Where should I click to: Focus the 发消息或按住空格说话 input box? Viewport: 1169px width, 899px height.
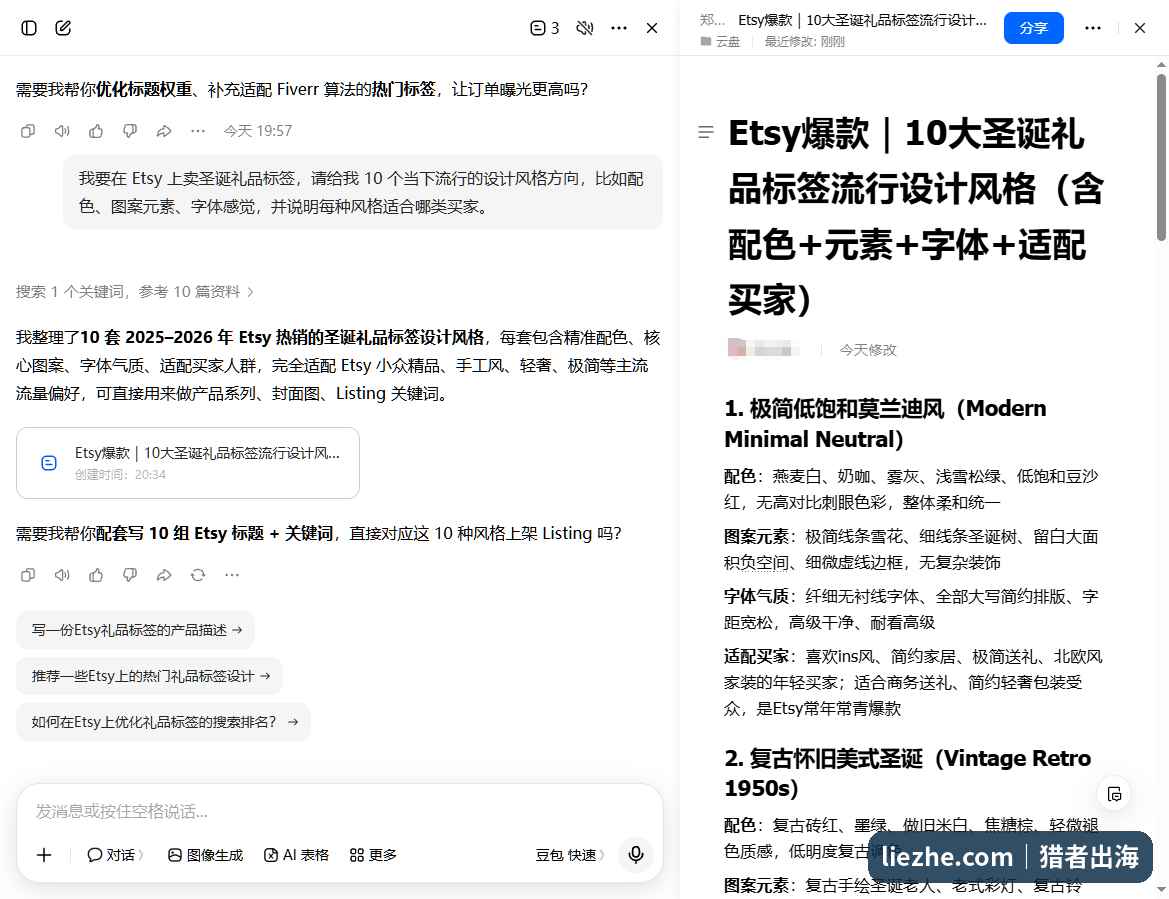[x=339, y=811]
